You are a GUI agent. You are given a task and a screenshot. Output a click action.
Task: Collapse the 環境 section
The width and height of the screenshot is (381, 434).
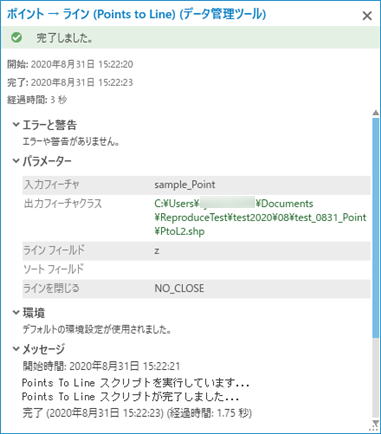(x=16, y=313)
